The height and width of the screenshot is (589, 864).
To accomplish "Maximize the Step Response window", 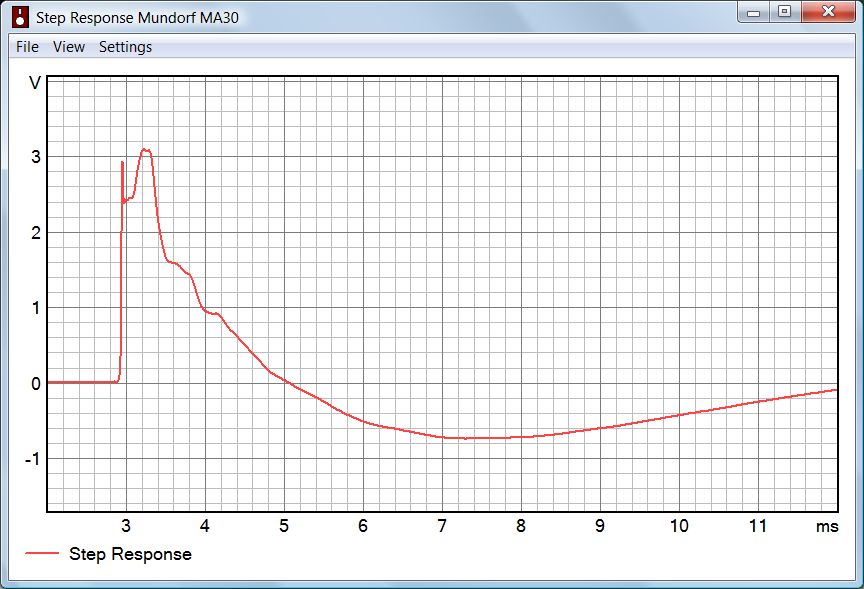I will [784, 12].
